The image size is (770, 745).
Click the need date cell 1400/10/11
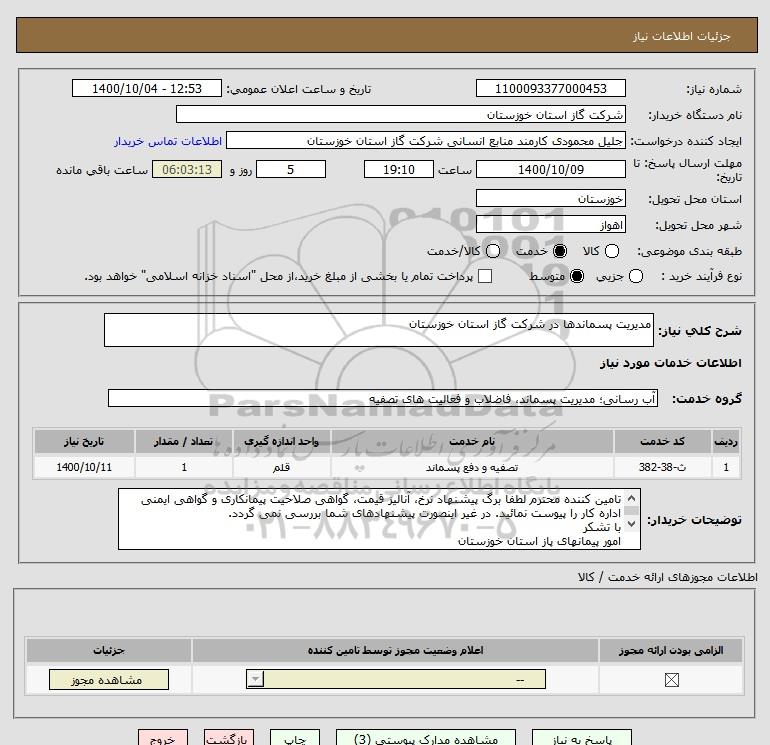click(x=84, y=467)
